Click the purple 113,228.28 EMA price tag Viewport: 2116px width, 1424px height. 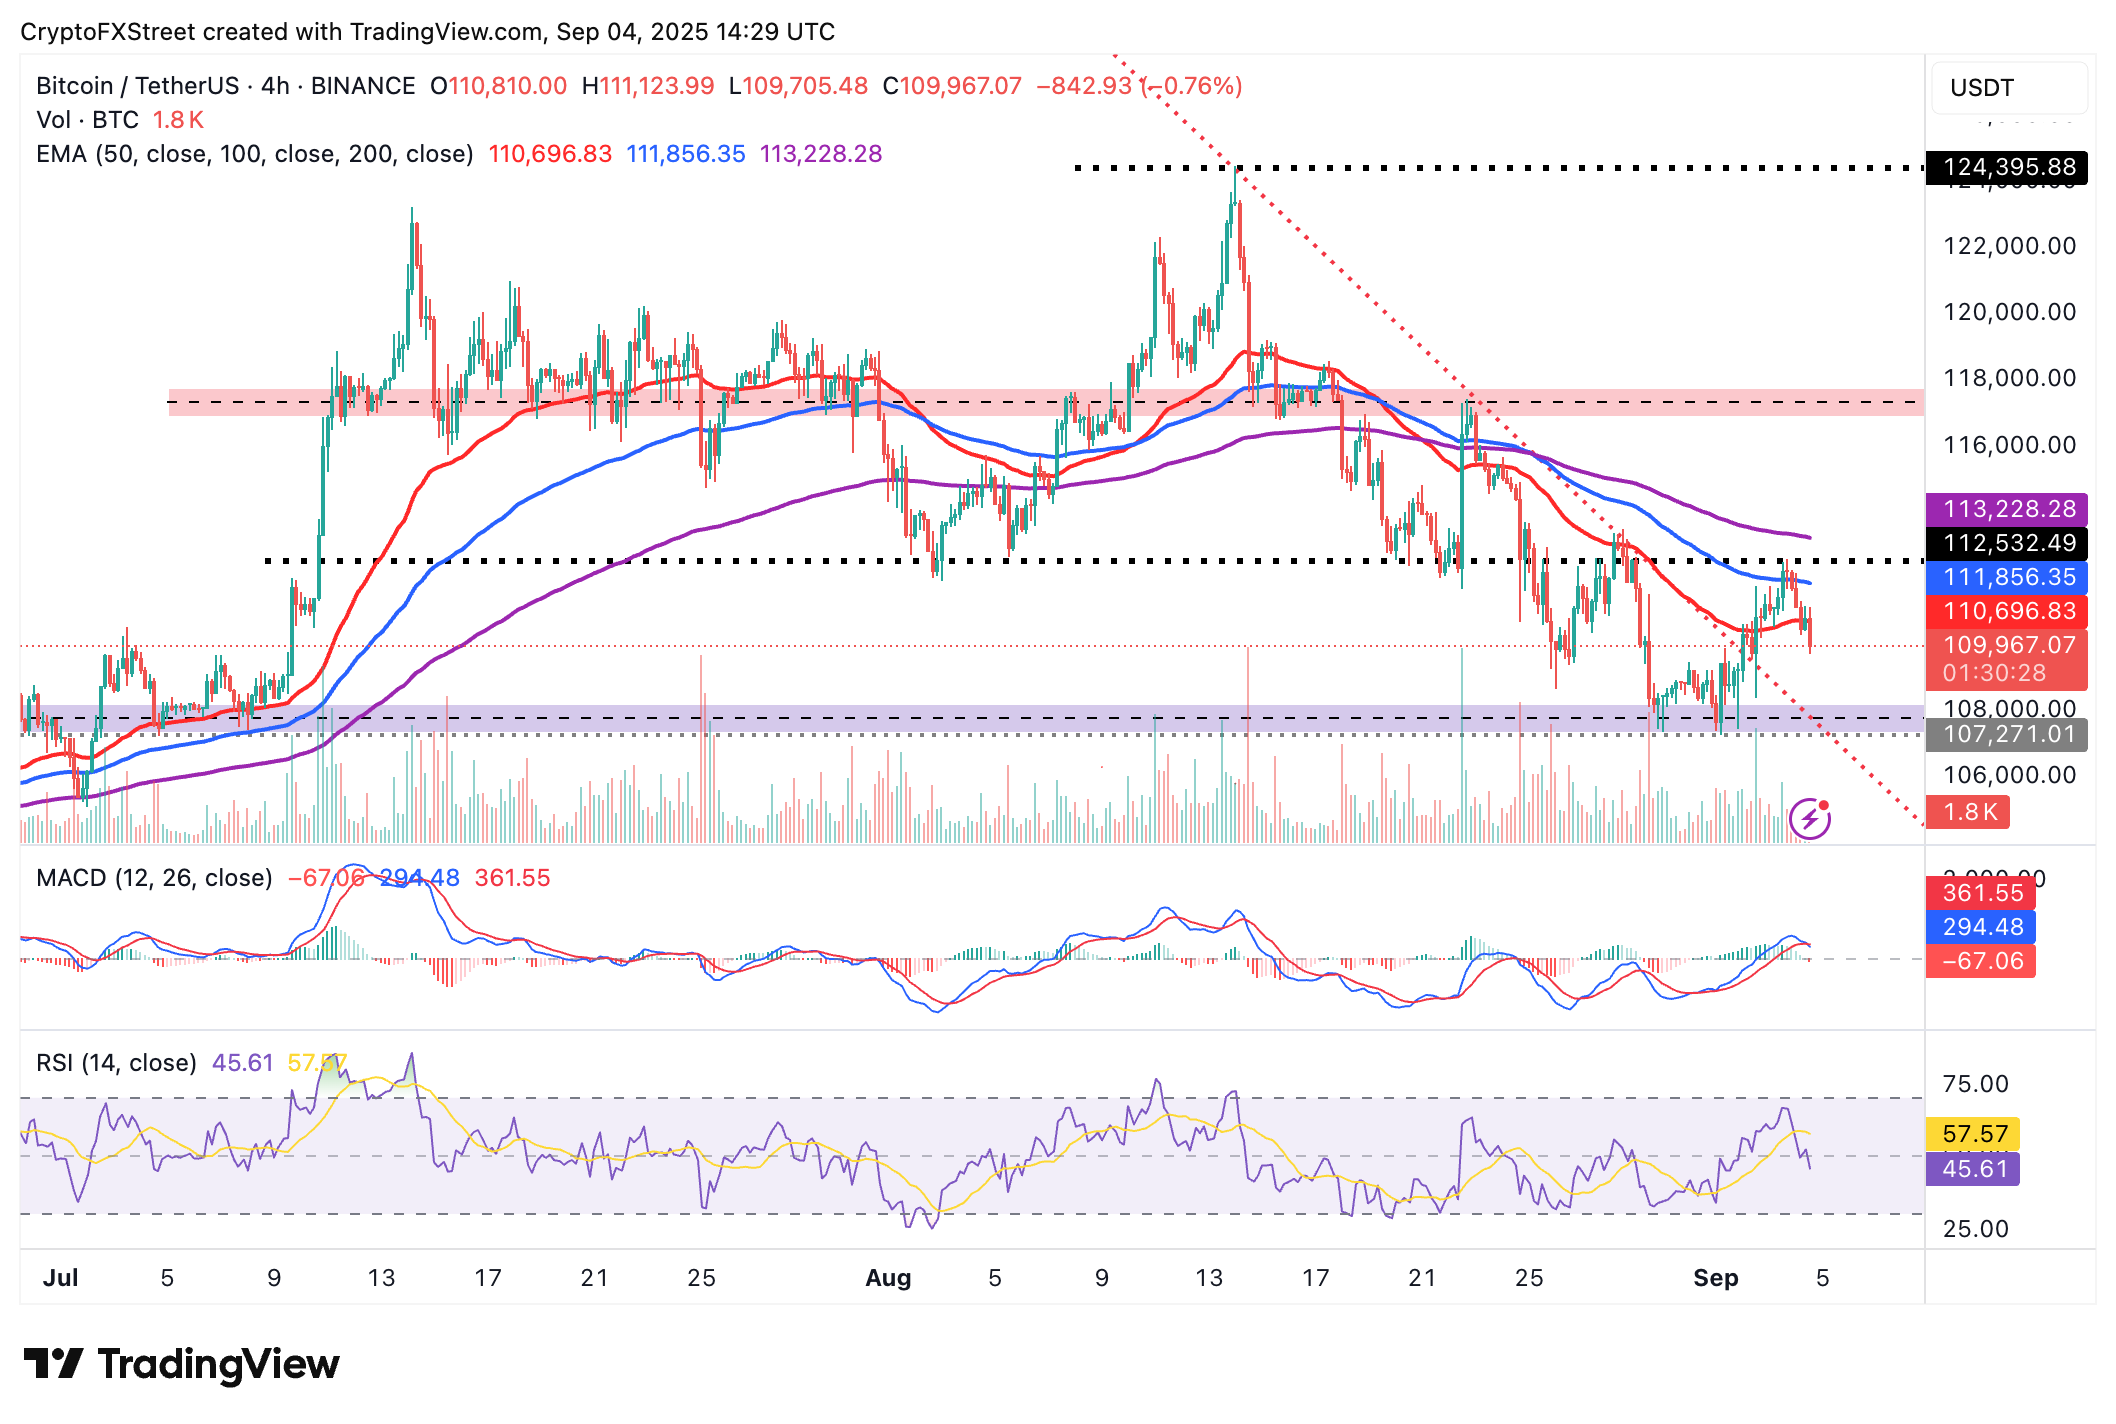2008,509
